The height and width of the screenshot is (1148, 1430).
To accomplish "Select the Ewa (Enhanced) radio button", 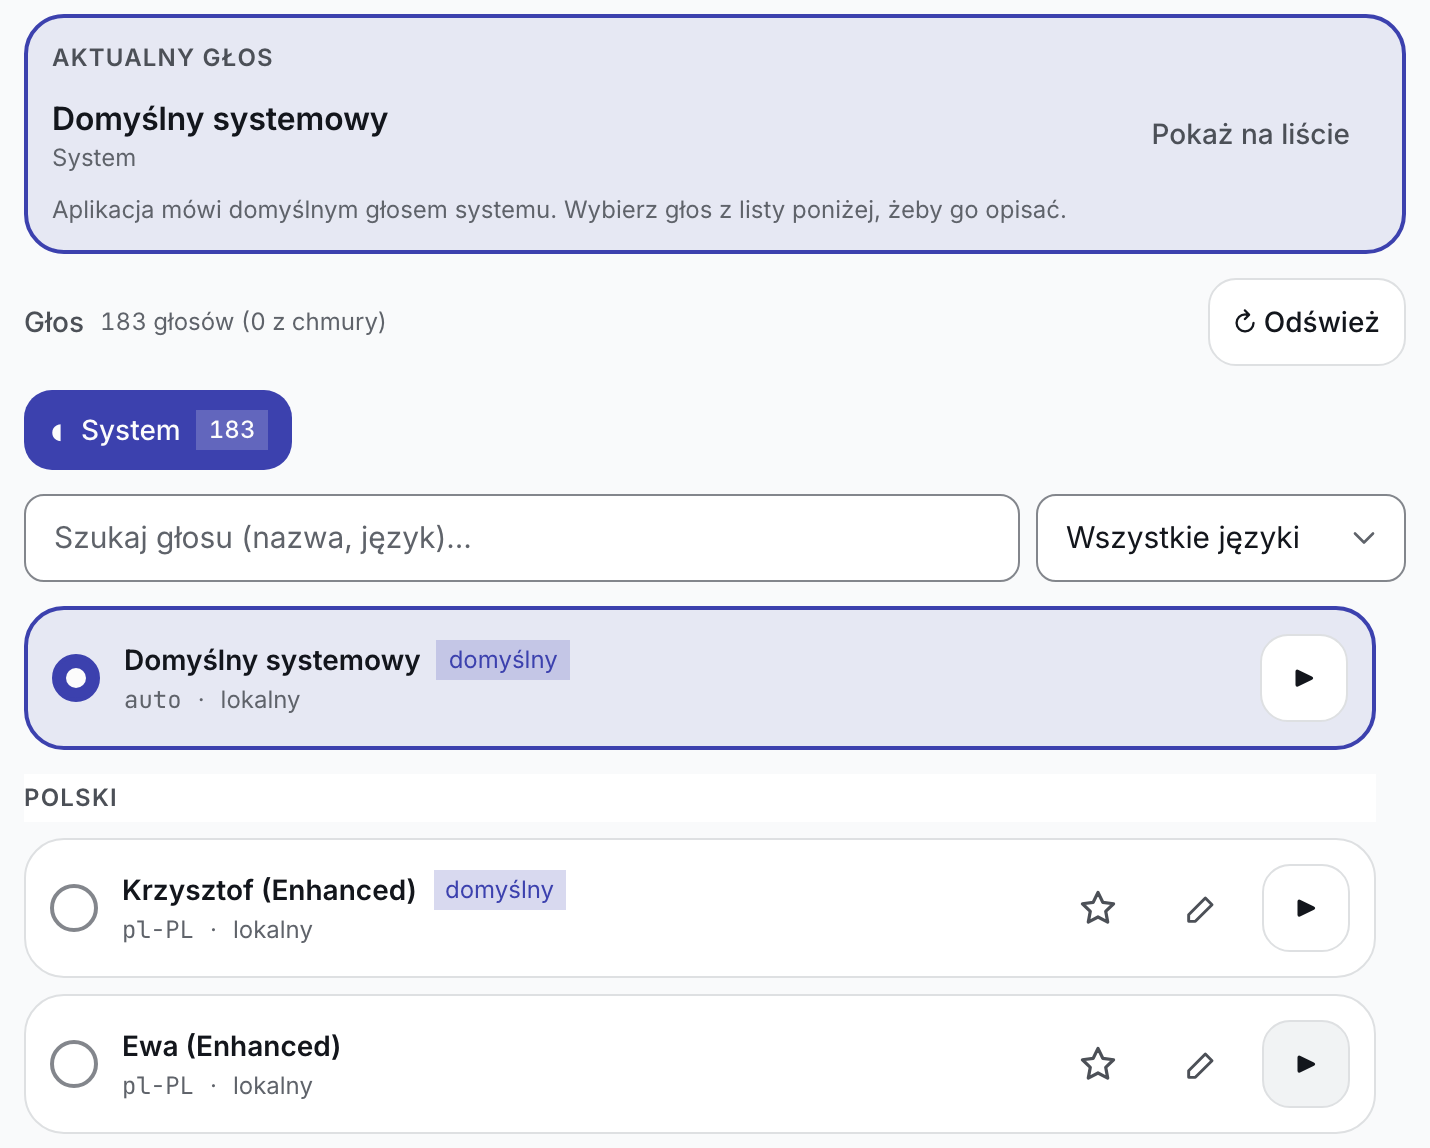I will tap(74, 1064).
